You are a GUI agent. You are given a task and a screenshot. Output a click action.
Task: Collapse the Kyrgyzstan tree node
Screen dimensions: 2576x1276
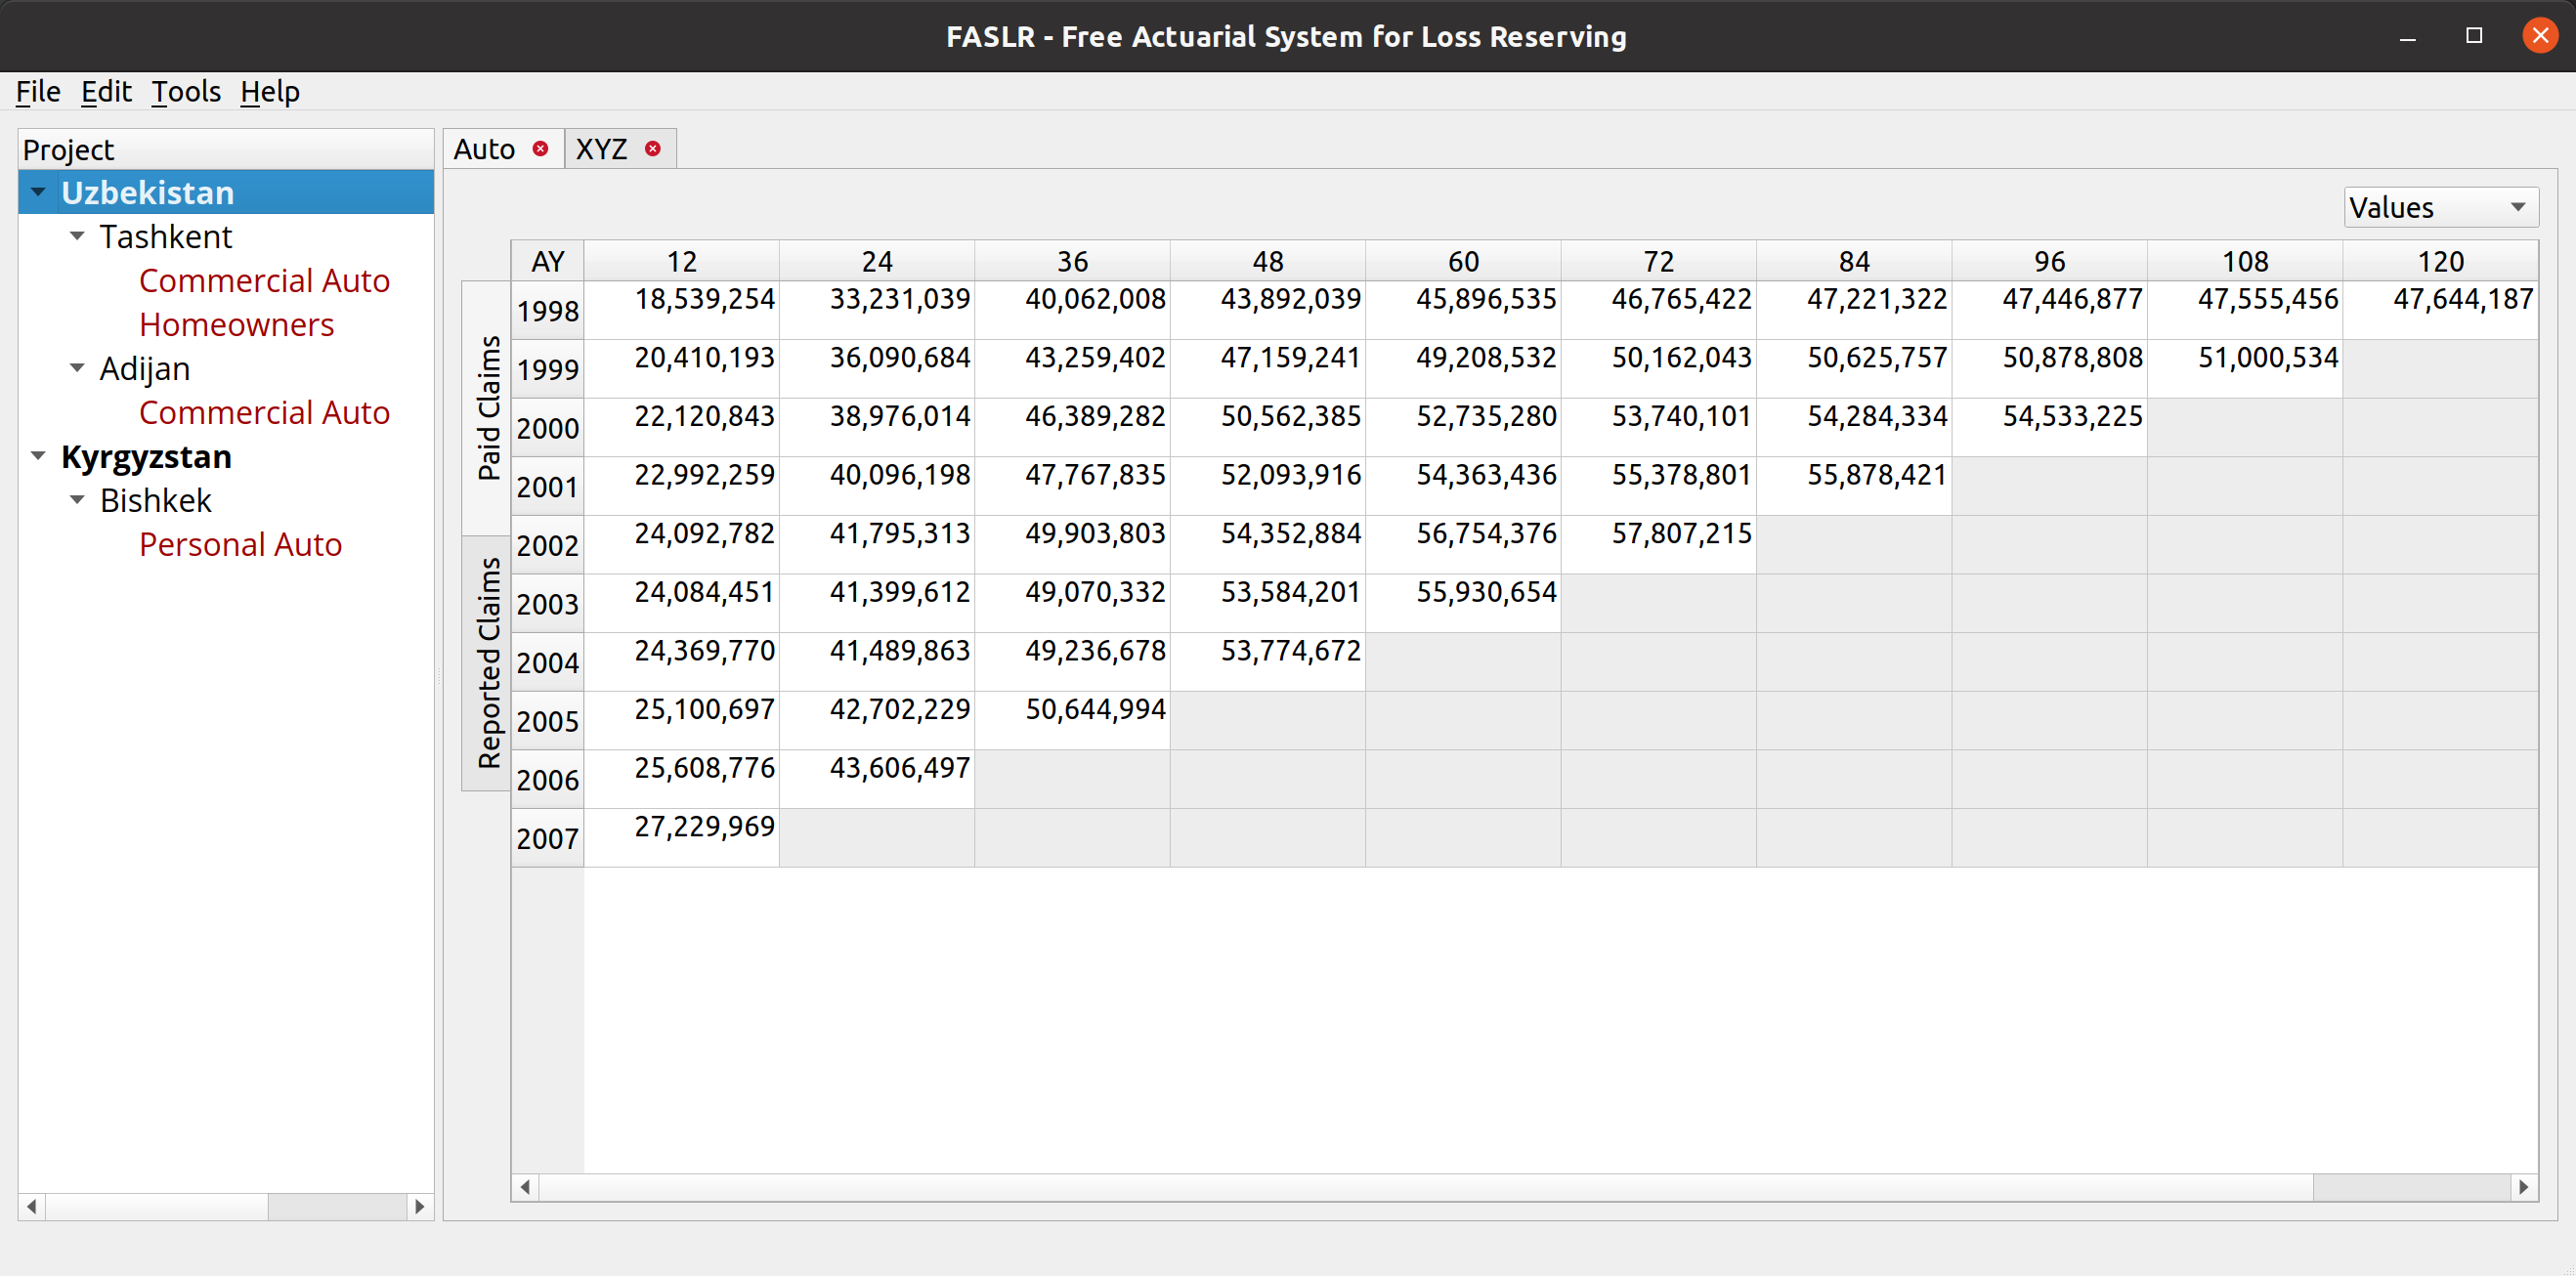38,456
